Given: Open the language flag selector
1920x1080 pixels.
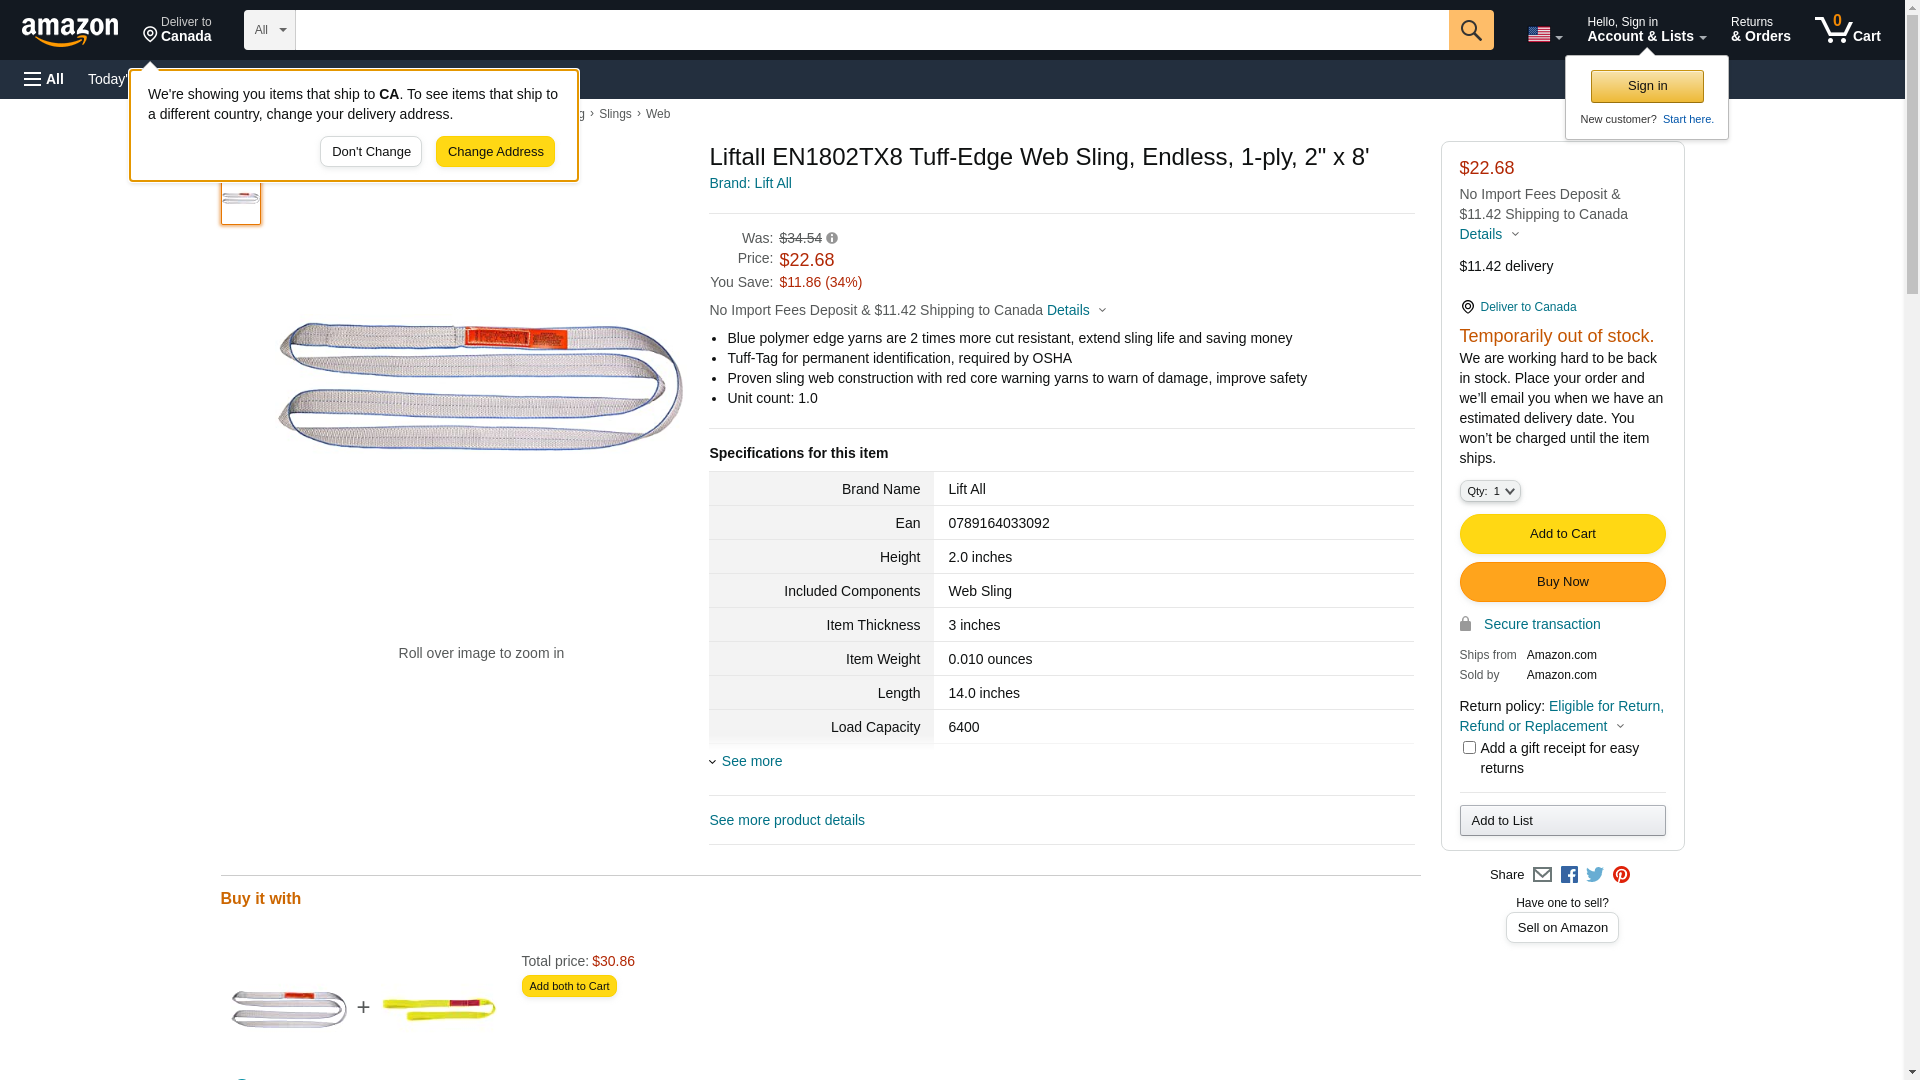Looking at the screenshot, I should (x=1544, y=35).
